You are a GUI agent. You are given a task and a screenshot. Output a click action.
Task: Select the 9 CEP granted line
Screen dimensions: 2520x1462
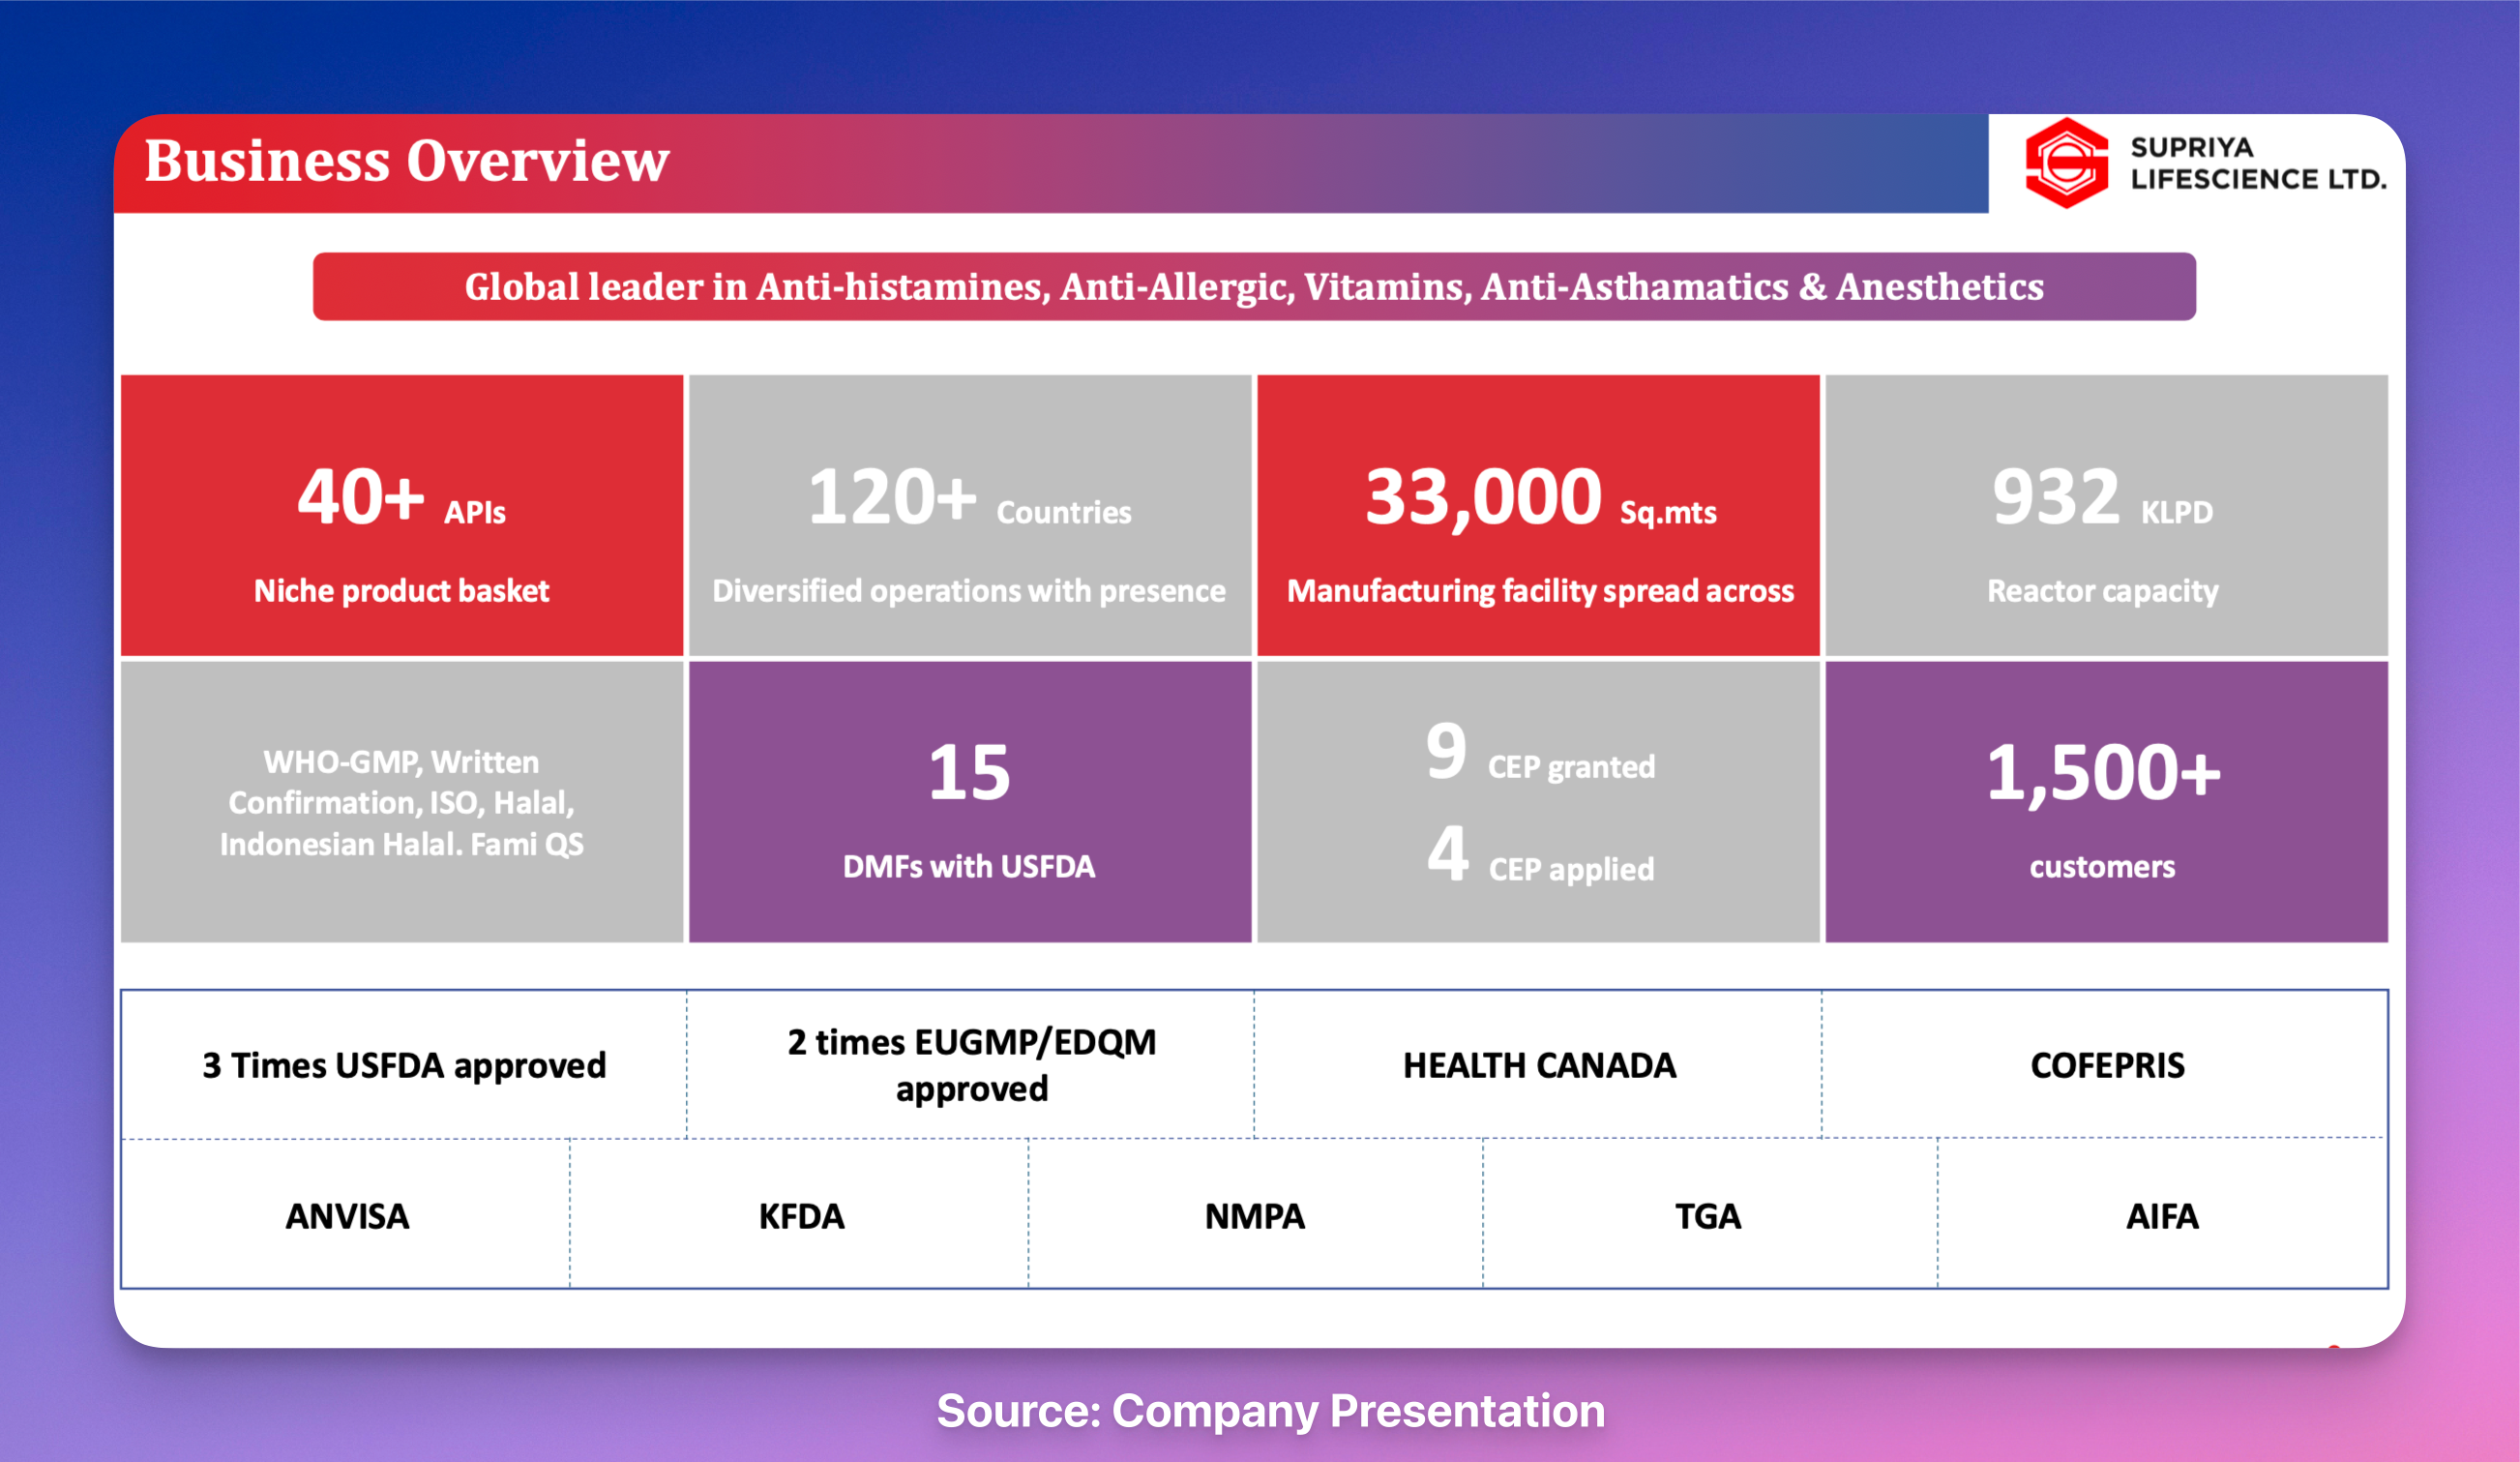pos(1540,754)
